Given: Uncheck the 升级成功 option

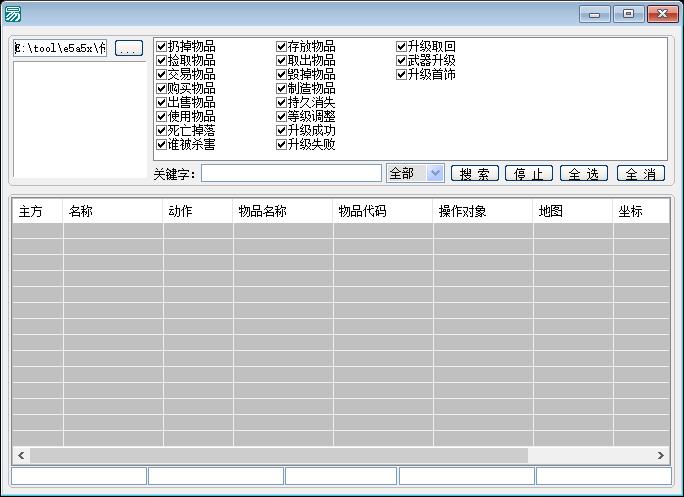Looking at the screenshot, I should (281, 130).
